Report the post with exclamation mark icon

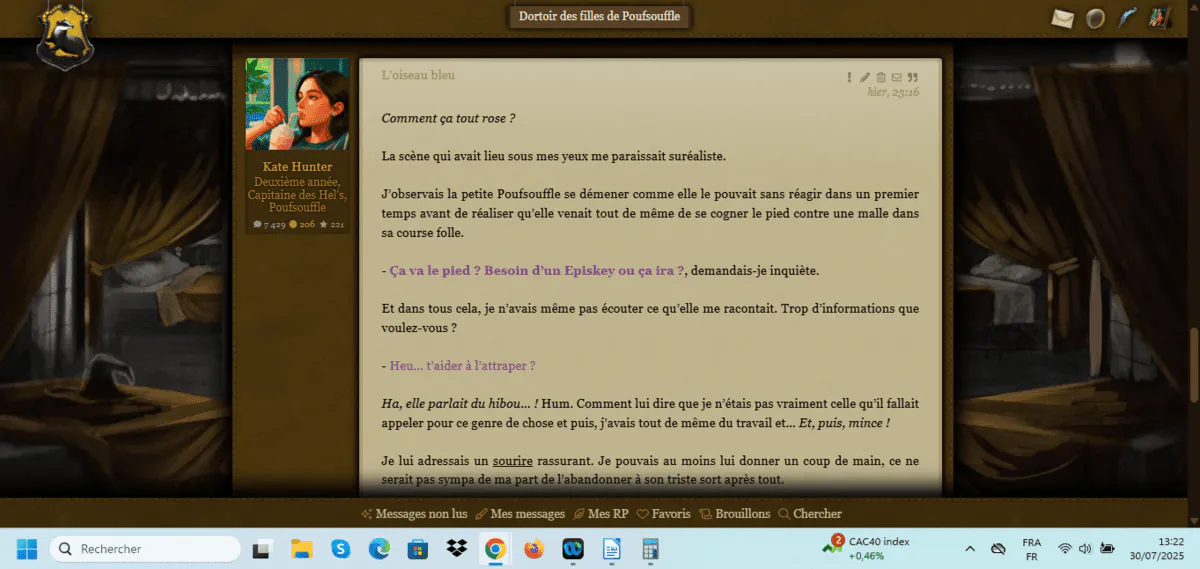tap(850, 77)
